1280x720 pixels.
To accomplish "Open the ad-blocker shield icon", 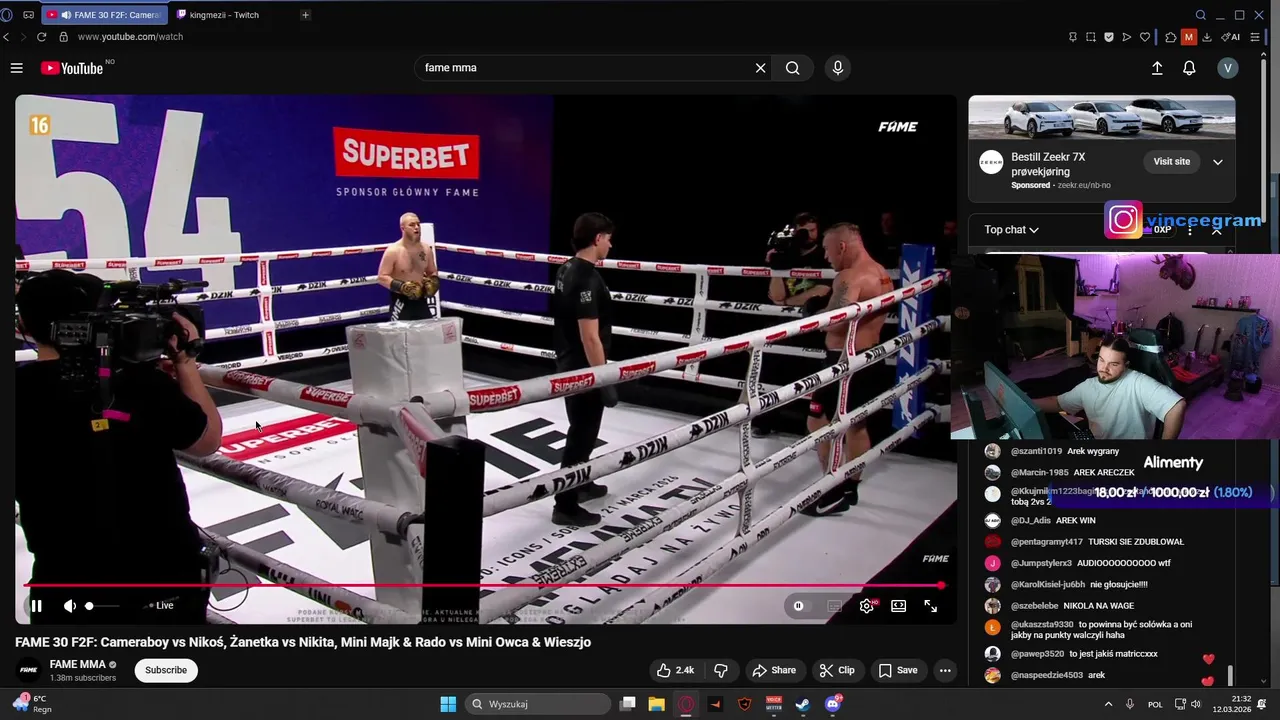I will tap(1109, 37).
